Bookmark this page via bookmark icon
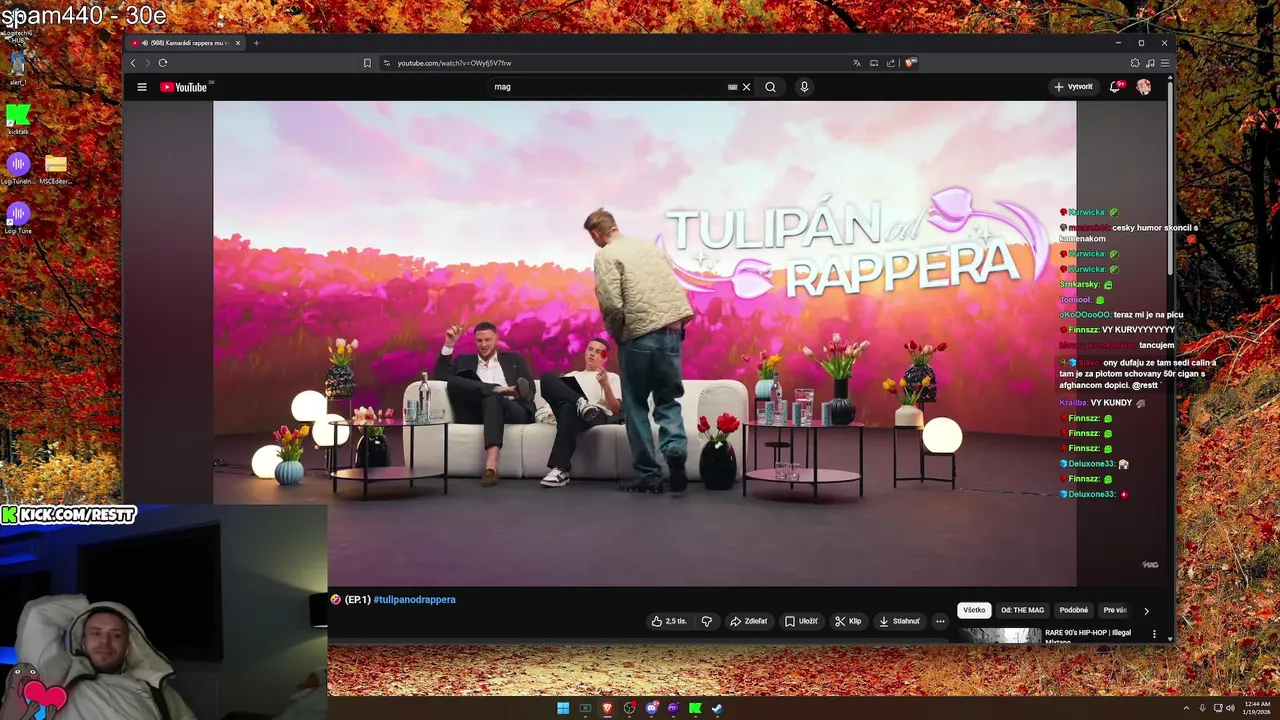The height and width of the screenshot is (720, 1280). click(367, 63)
